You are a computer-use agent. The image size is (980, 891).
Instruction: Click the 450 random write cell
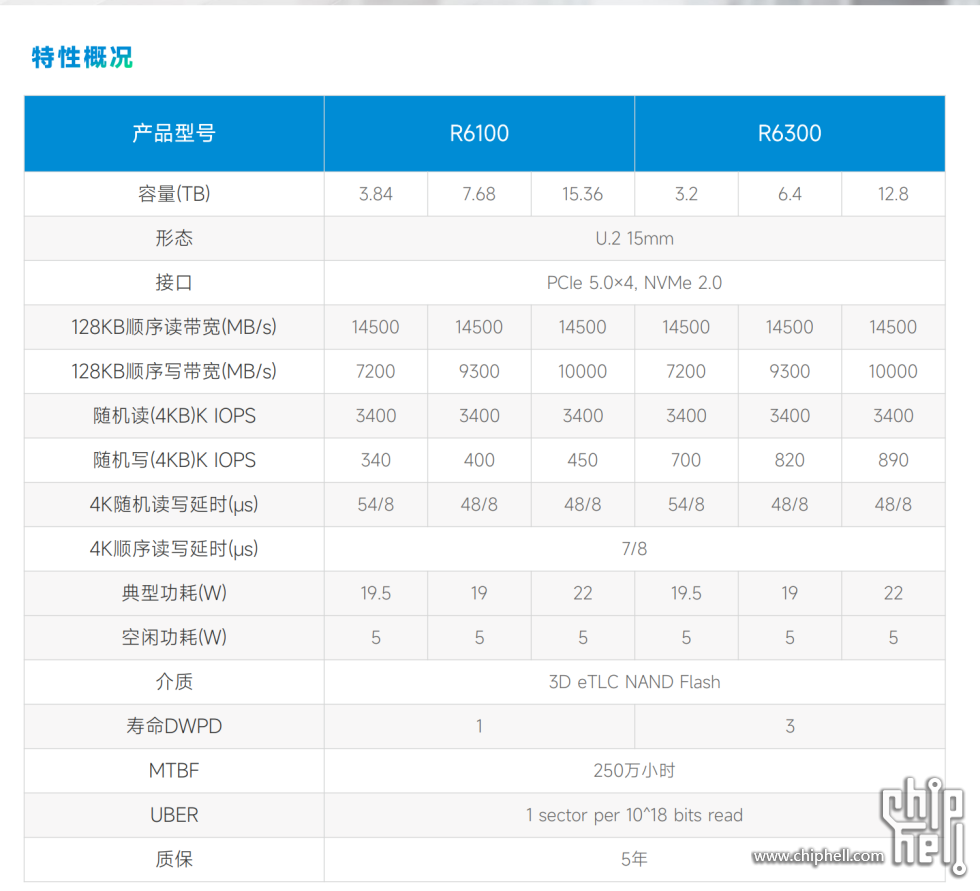(x=582, y=460)
